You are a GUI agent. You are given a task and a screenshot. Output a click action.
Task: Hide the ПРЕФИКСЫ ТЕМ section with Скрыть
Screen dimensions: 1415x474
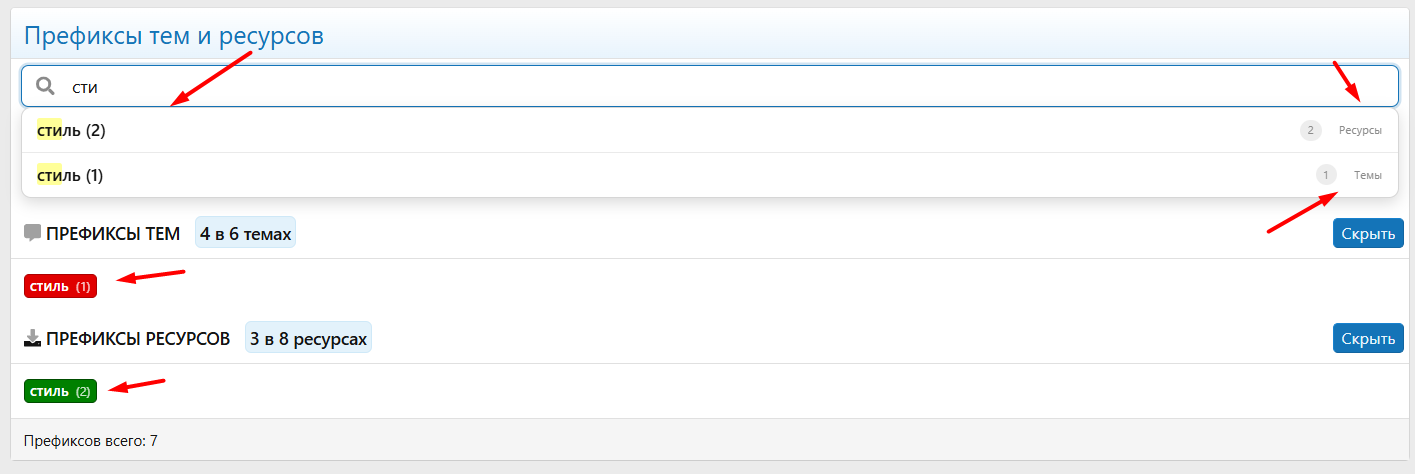[x=1367, y=234]
